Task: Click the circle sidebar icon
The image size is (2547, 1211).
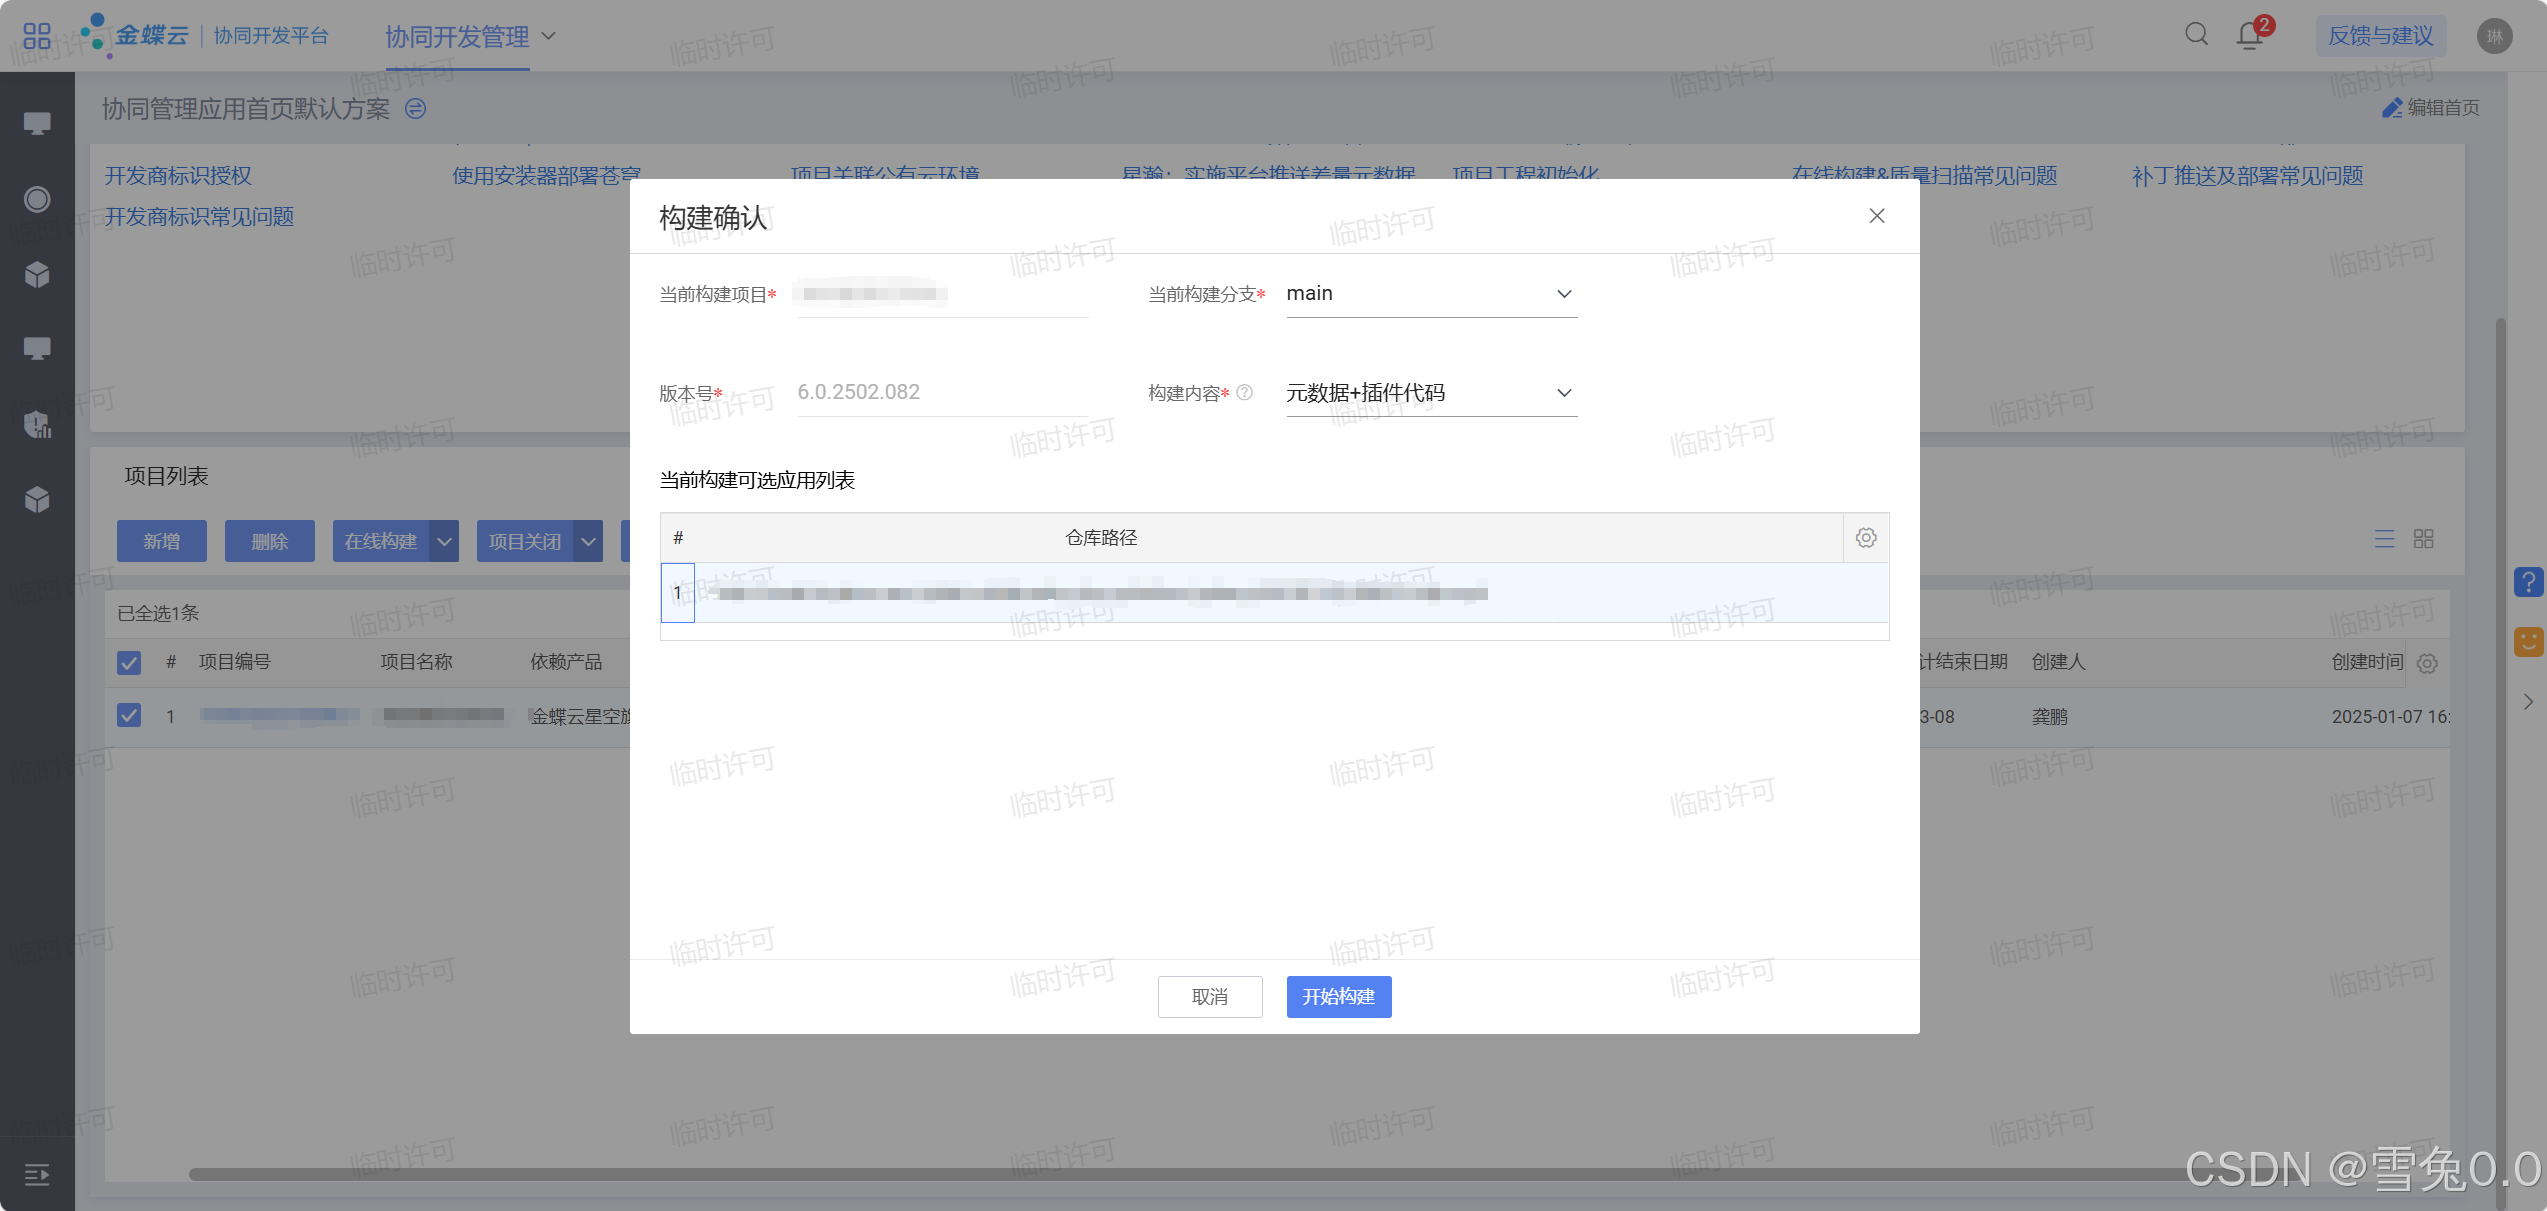Action: (x=37, y=199)
